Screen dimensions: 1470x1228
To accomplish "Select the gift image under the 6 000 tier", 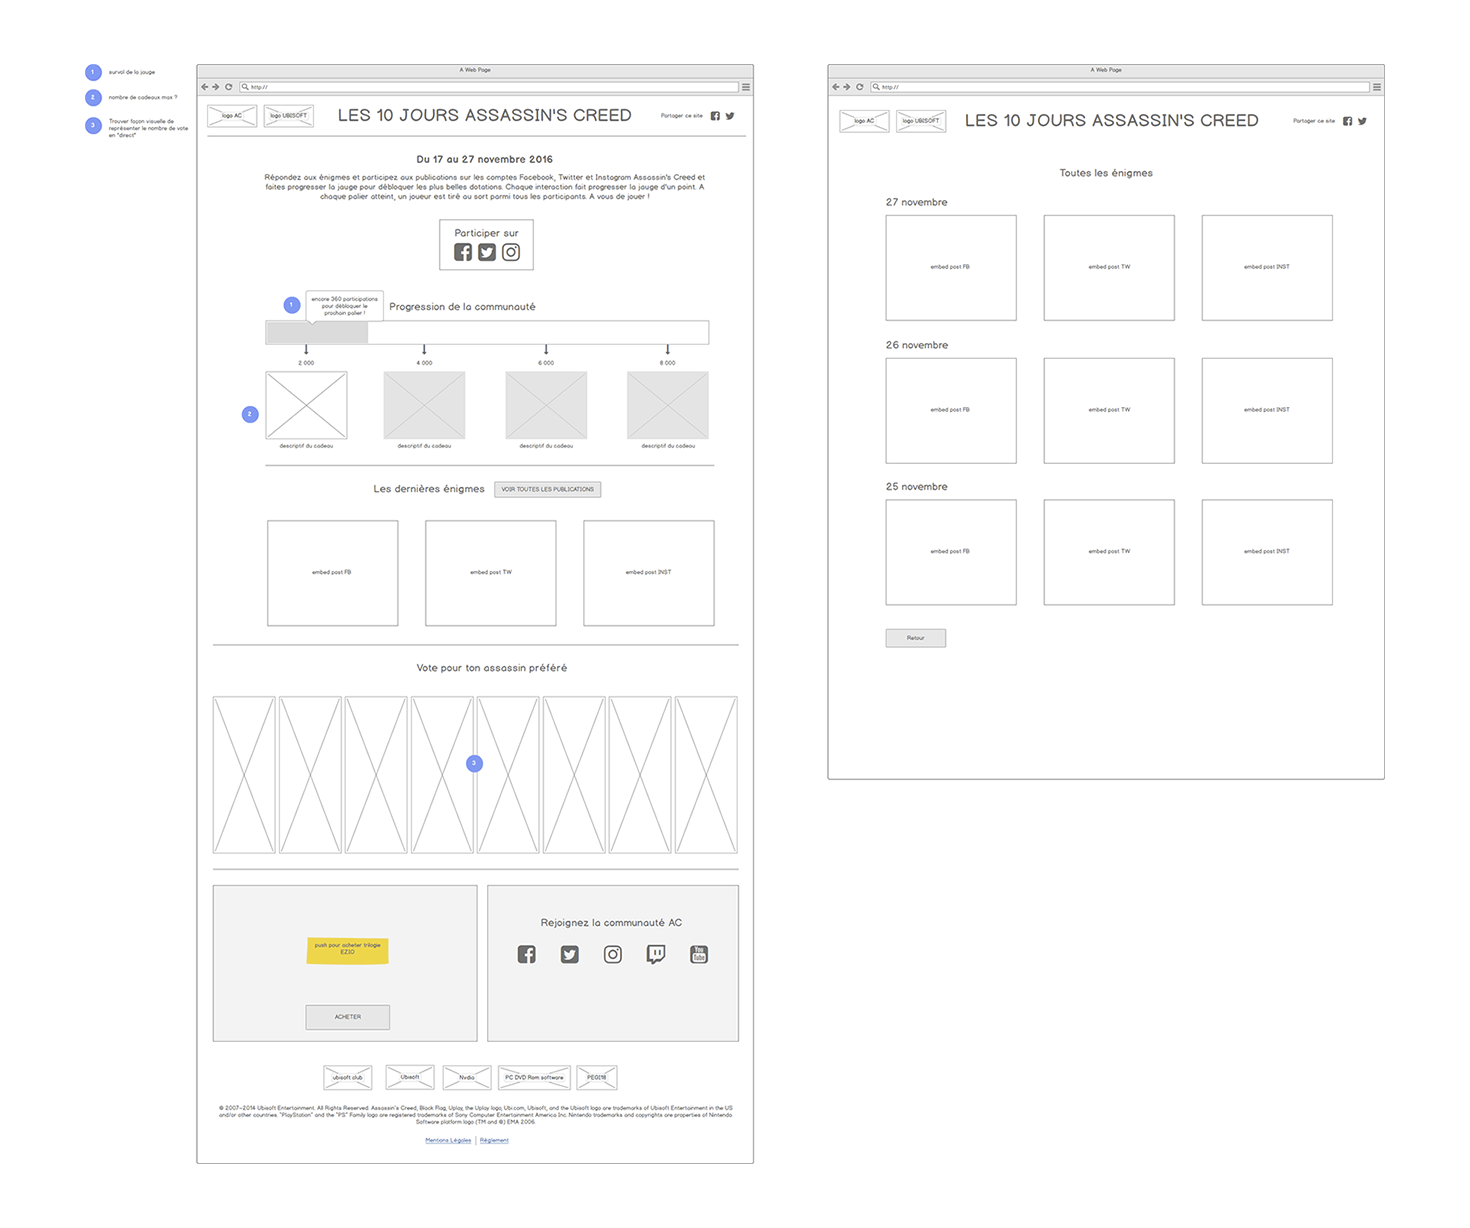I will click(546, 405).
